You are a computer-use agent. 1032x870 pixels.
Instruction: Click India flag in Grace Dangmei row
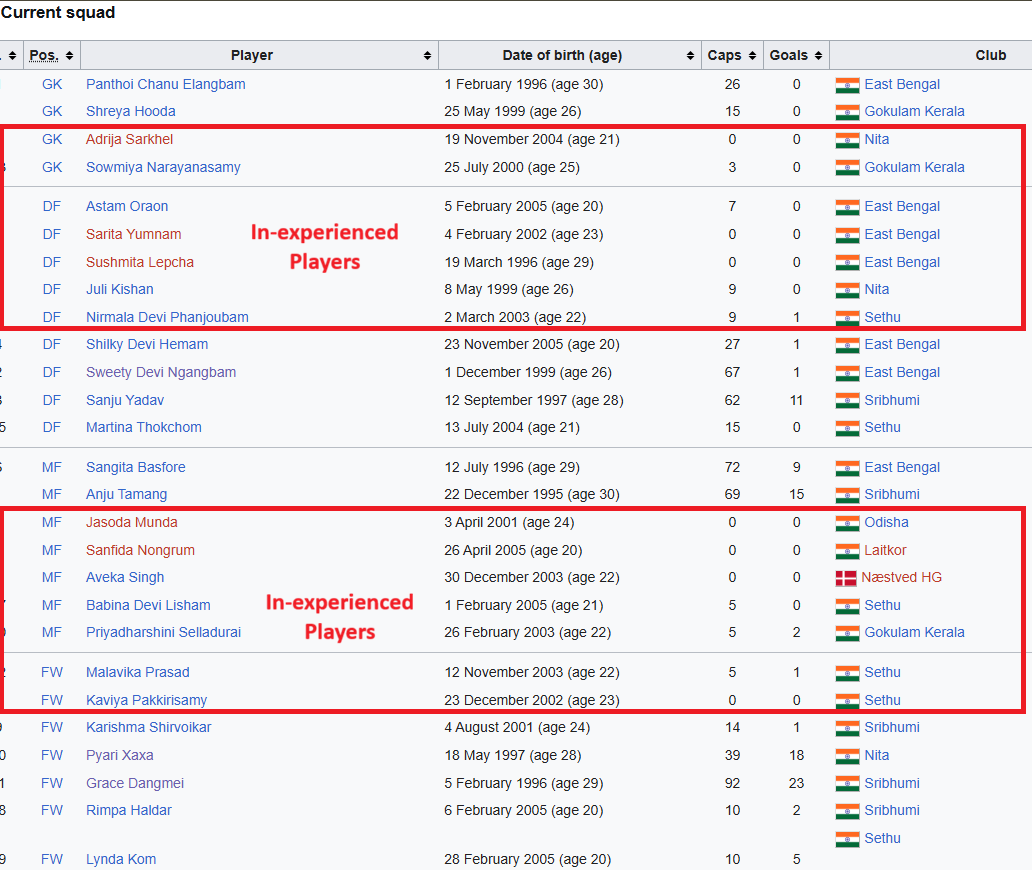coord(847,784)
